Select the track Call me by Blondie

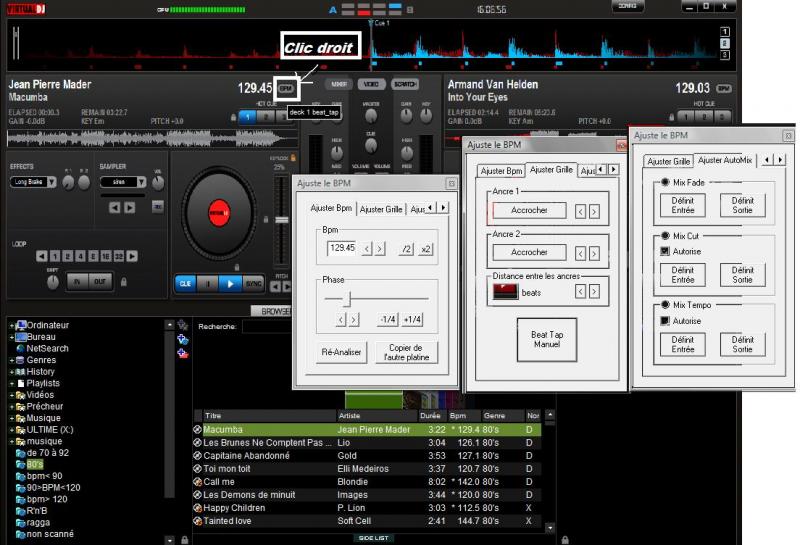coord(367,482)
